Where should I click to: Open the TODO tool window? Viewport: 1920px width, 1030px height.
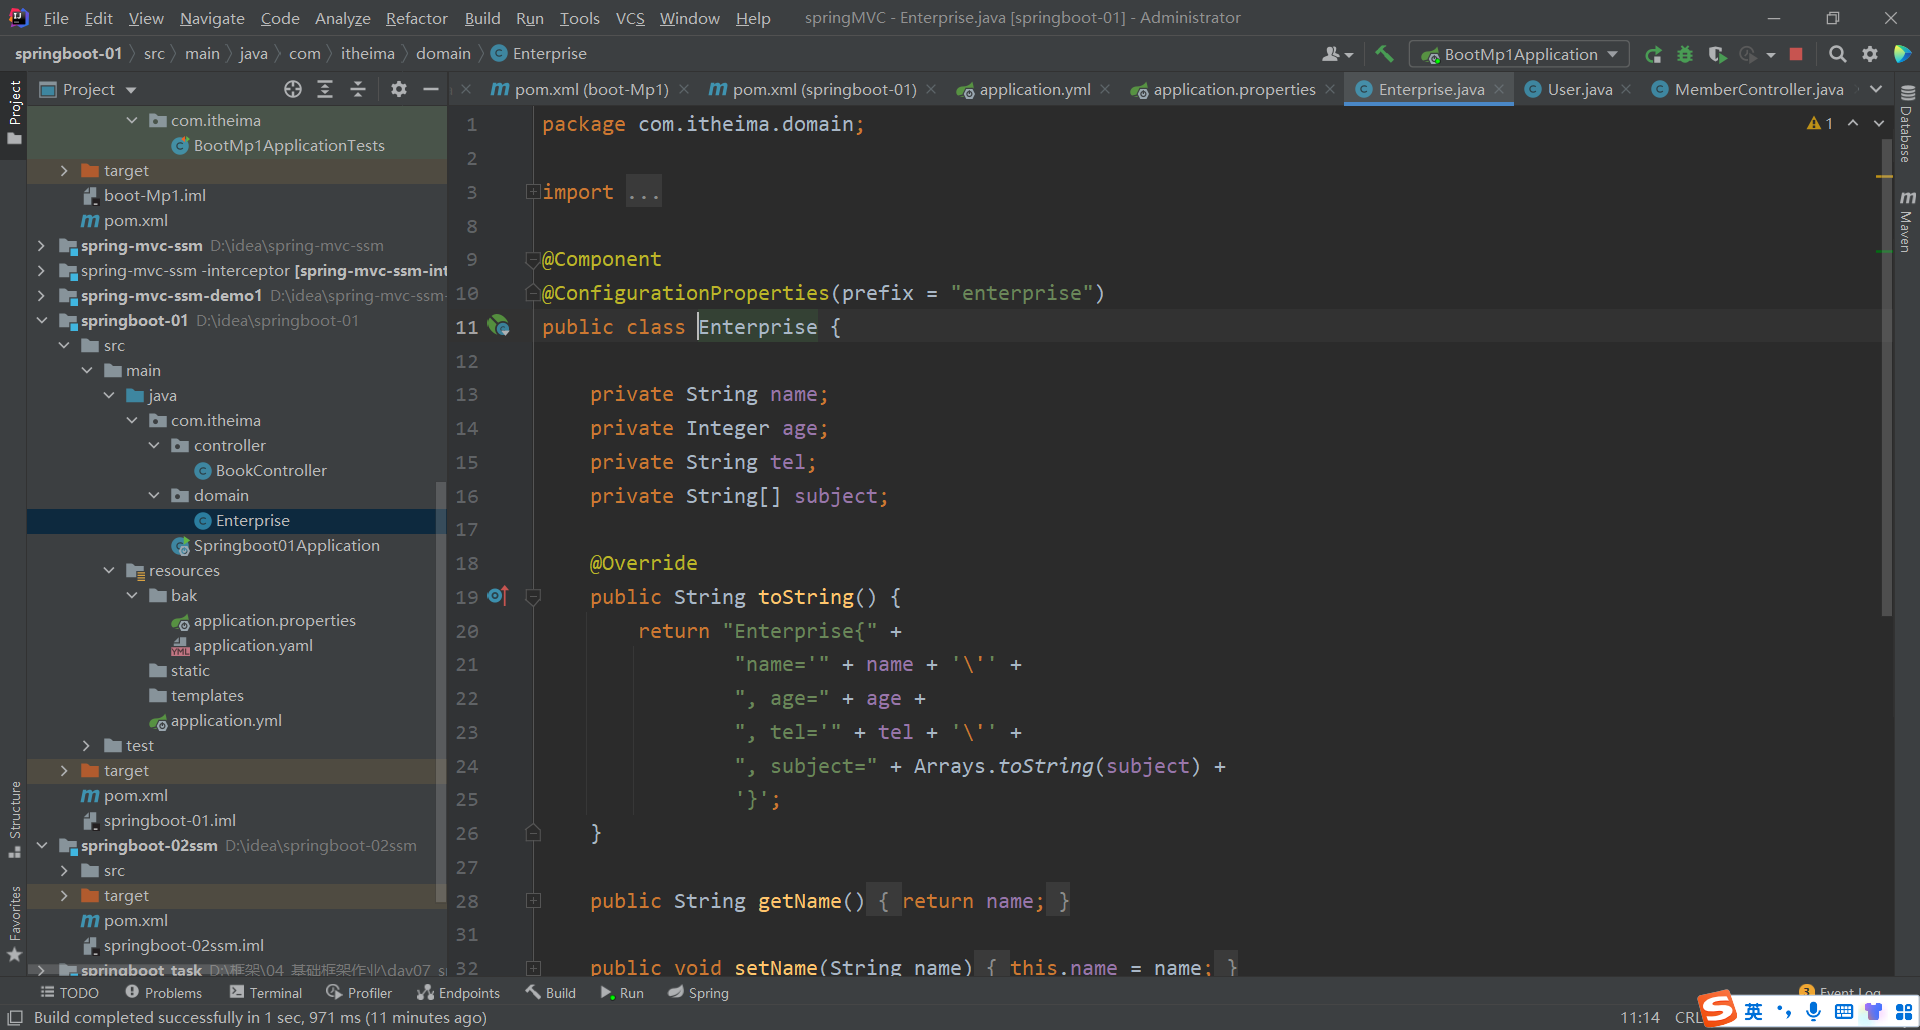click(x=69, y=993)
